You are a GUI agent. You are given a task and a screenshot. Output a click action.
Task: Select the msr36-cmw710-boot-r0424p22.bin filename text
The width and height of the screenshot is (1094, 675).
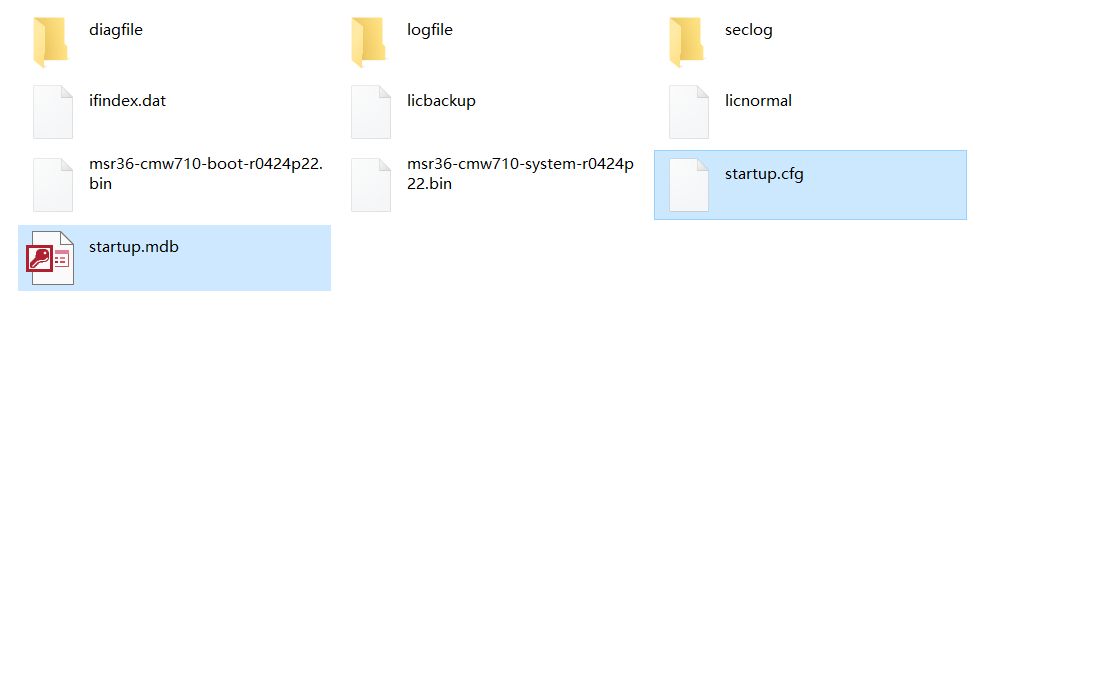click(206, 174)
